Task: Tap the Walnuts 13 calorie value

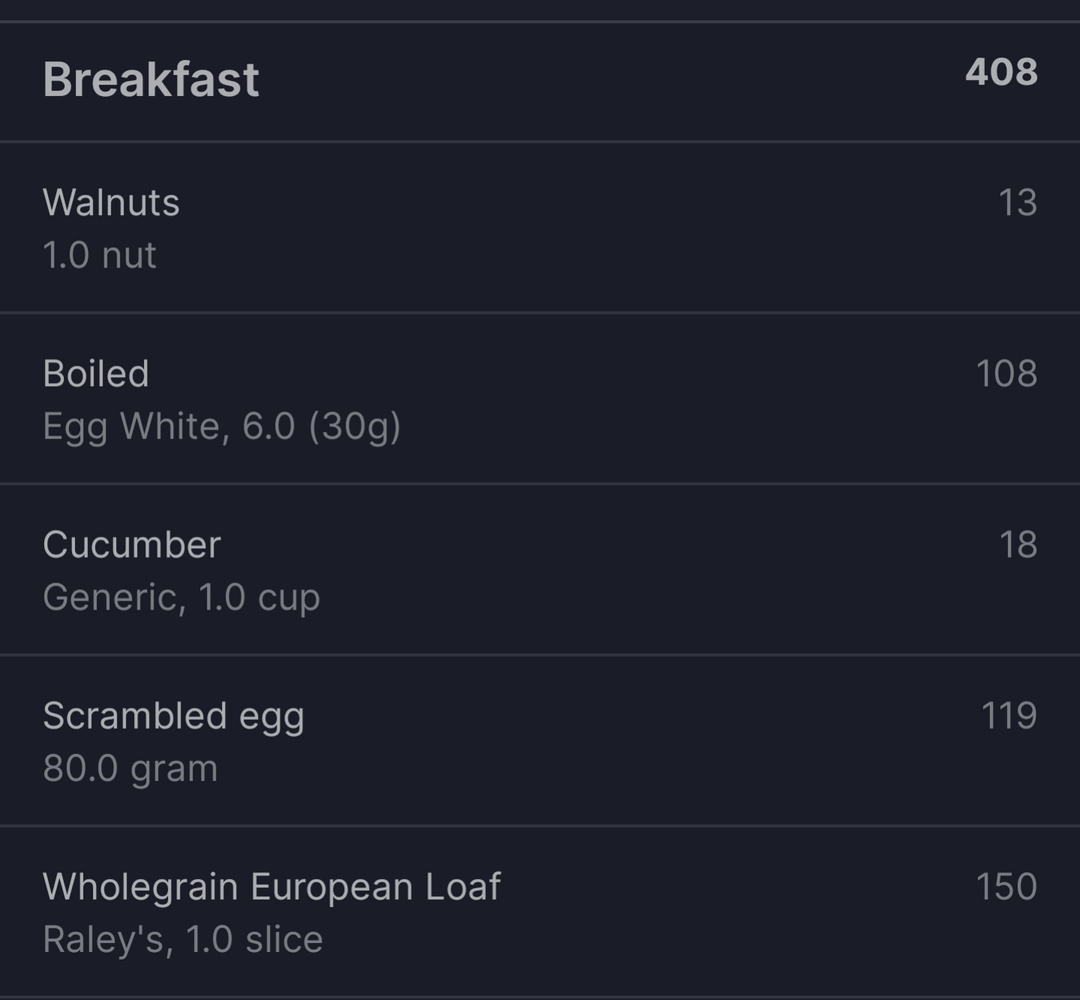Action: tap(1017, 202)
